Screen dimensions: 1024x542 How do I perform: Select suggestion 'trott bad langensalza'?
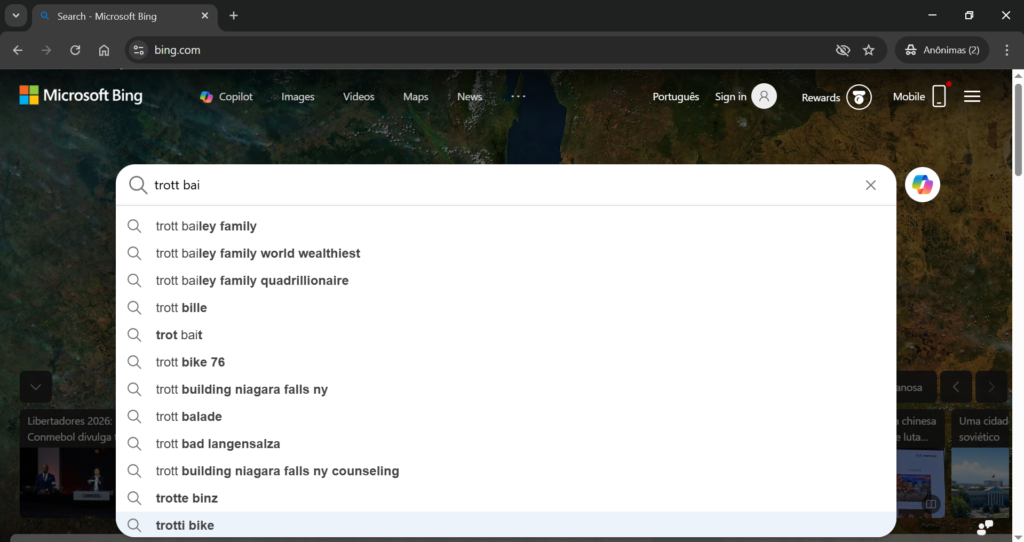pyautogui.click(x=505, y=444)
